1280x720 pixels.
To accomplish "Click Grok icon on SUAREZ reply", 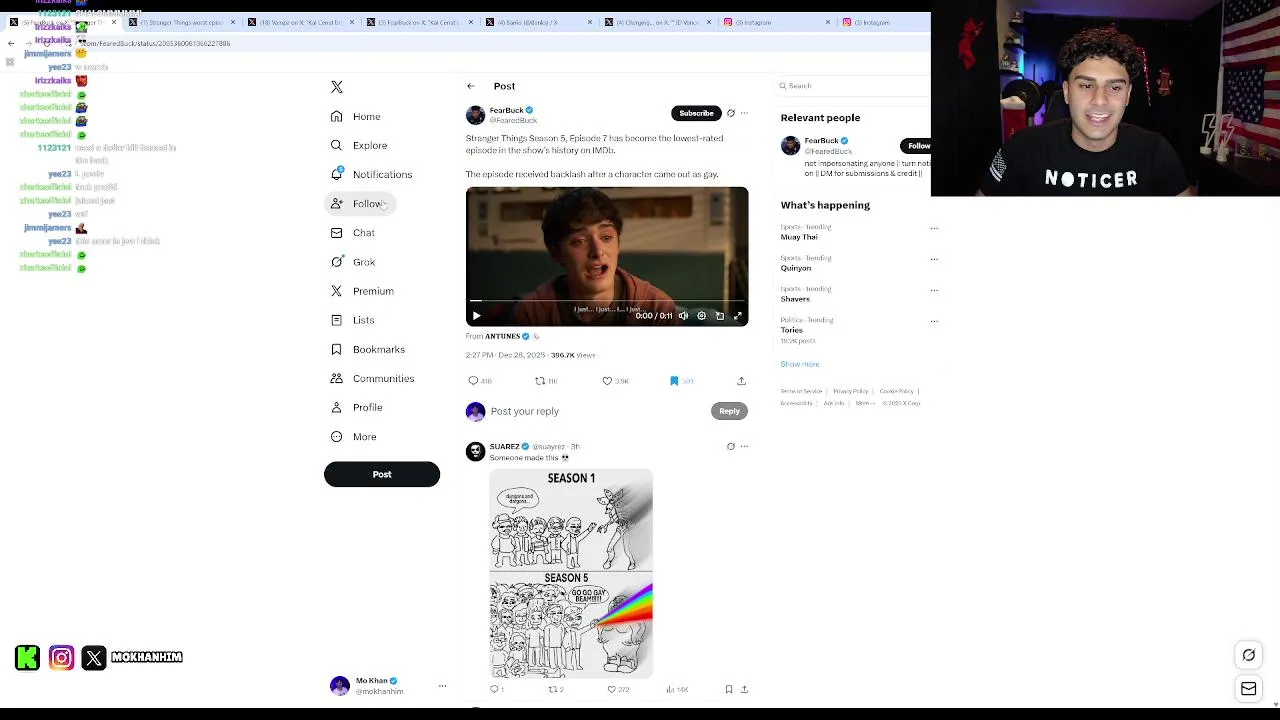I will point(730,447).
